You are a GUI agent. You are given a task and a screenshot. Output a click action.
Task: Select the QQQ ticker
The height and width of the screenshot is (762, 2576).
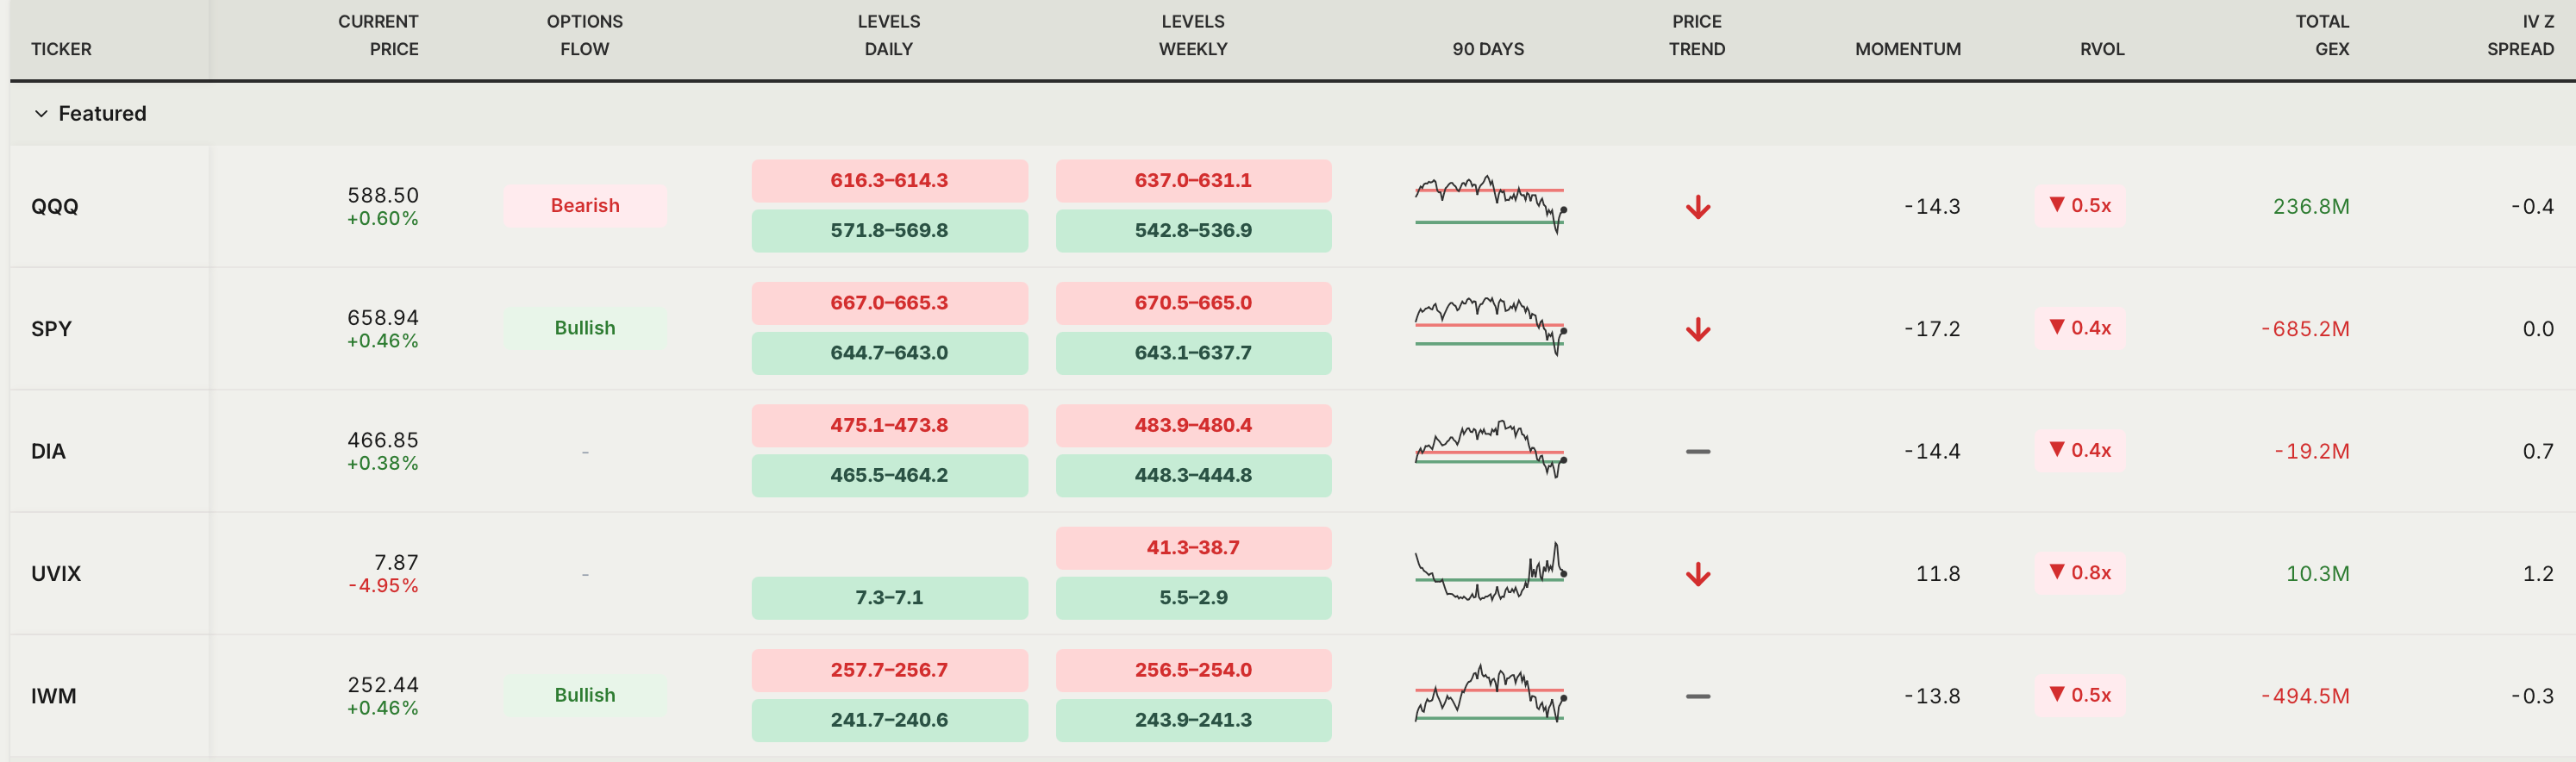[55, 207]
